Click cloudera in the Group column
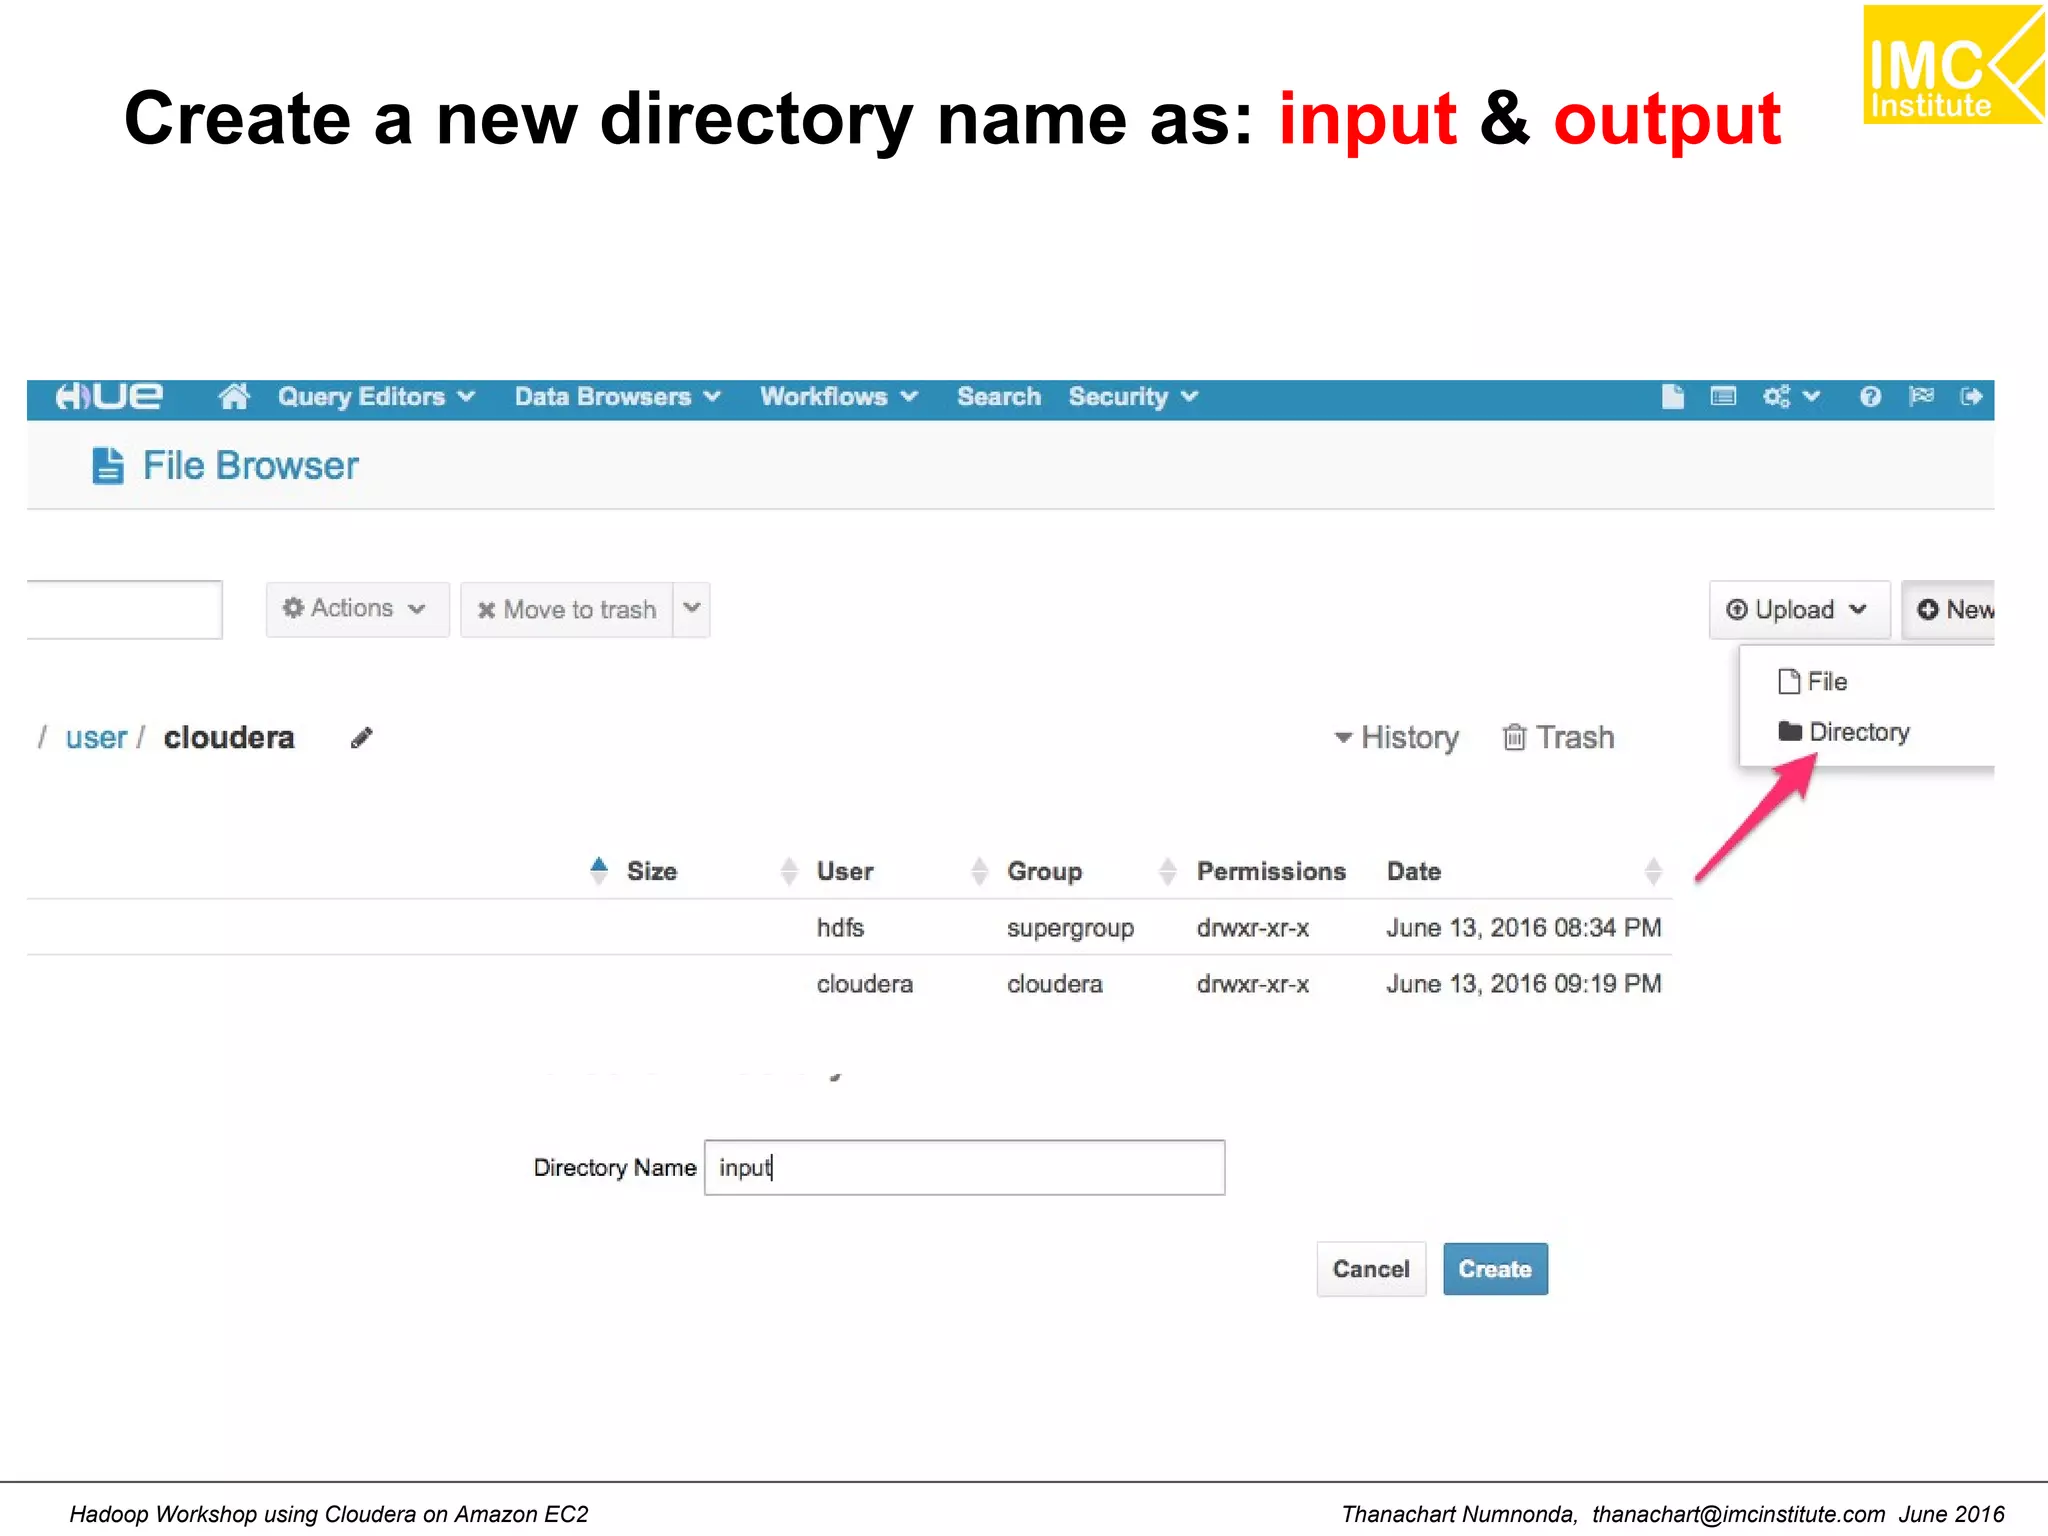2048x1536 pixels. pyautogui.click(x=1054, y=984)
